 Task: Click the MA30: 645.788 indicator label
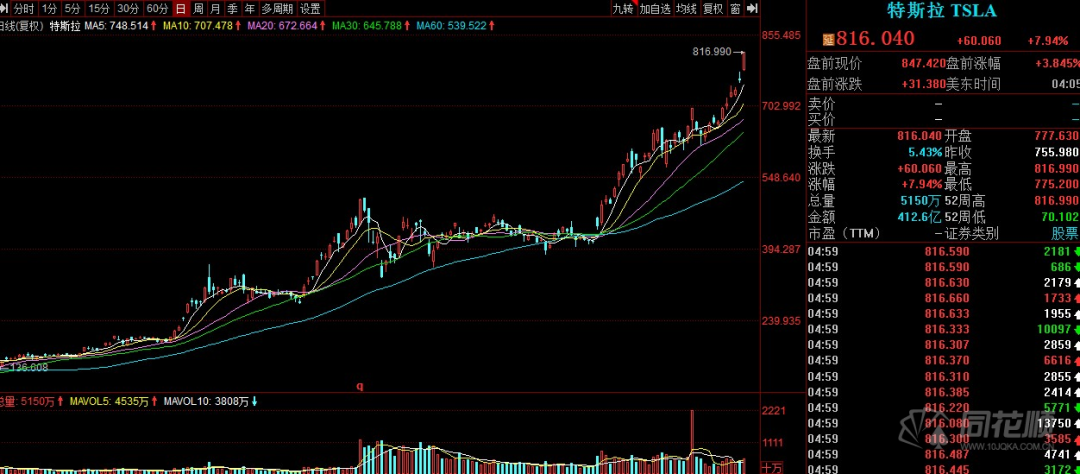[x=372, y=26]
